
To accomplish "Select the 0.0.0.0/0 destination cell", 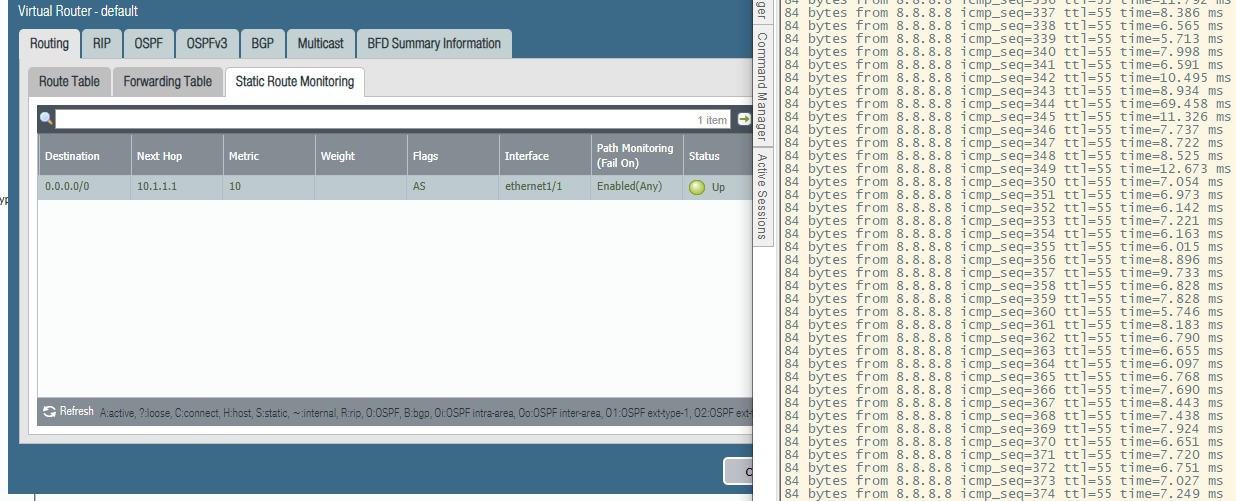I will click(x=84, y=187).
